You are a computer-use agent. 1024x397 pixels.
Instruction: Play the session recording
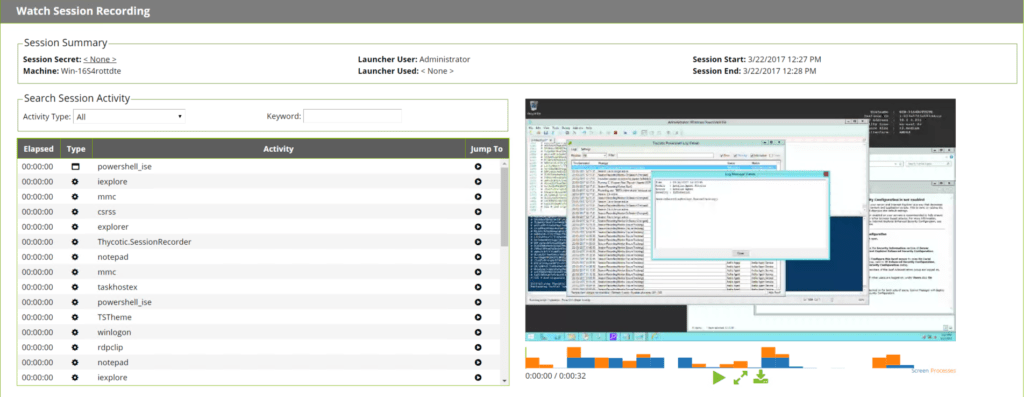point(719,377)
